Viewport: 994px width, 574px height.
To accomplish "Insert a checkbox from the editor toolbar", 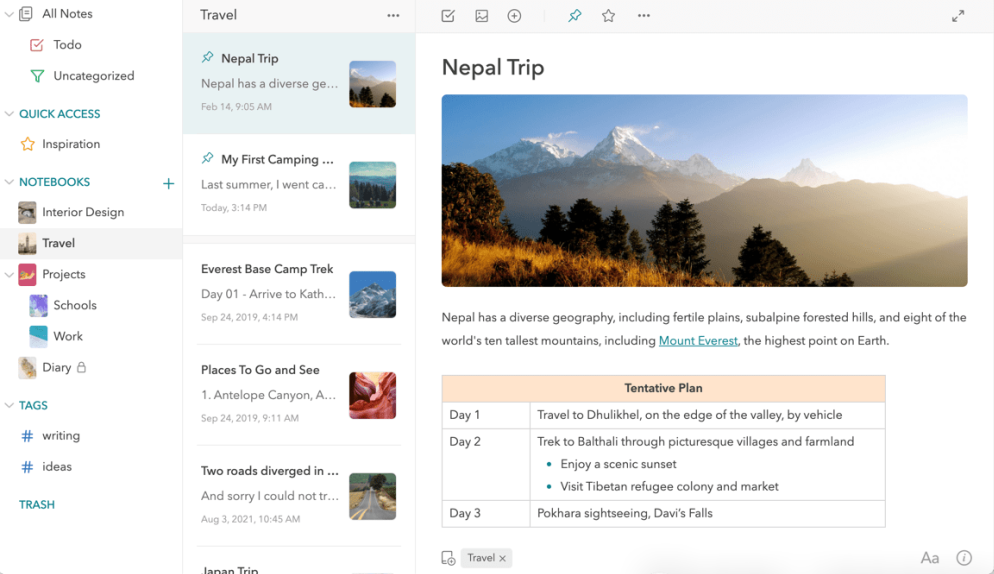I will click(448, 16).
